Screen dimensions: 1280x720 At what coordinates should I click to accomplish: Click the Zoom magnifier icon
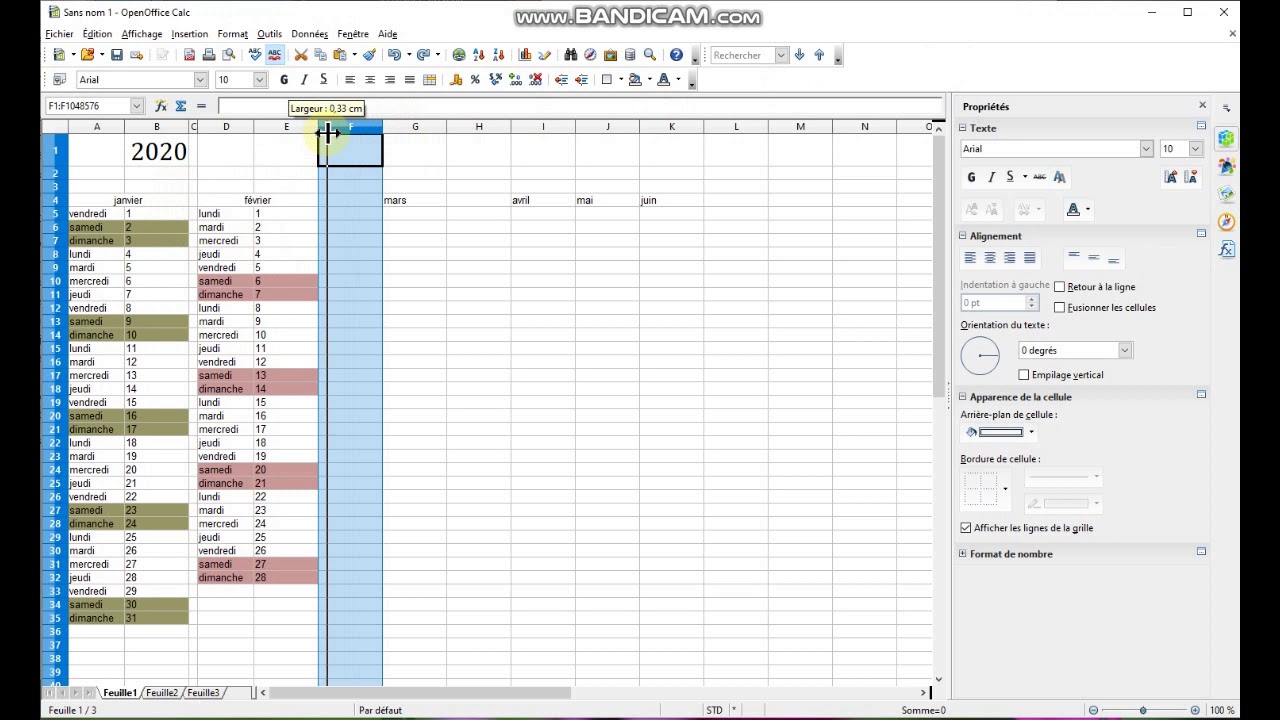tap(650, 55)
